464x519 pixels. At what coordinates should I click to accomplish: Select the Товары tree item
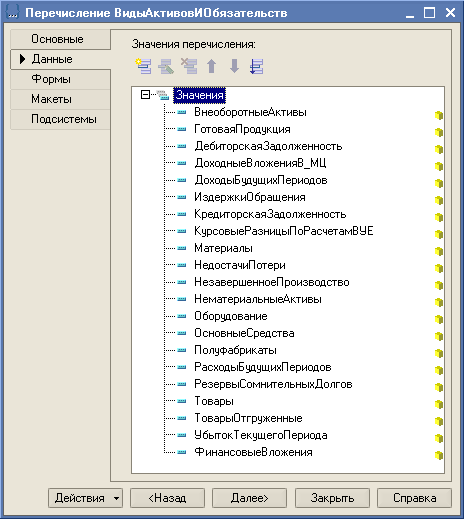coord(214,401)
